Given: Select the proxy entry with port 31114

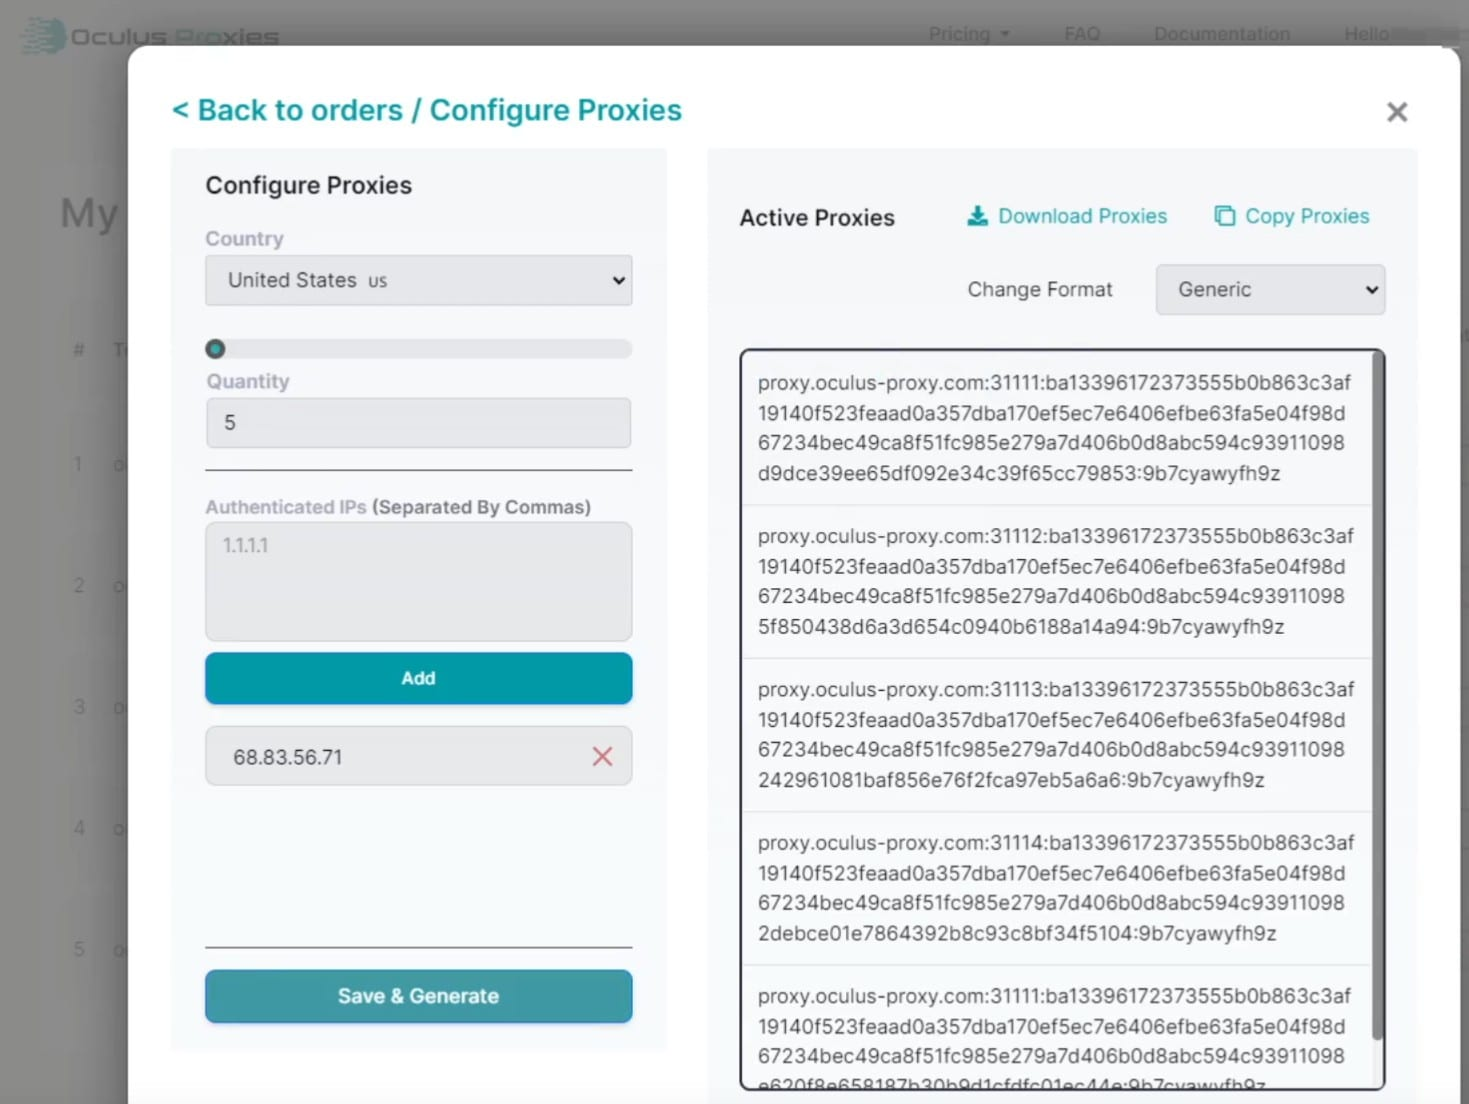Looking at the screenshot, I should click(x=1055, y=888).
